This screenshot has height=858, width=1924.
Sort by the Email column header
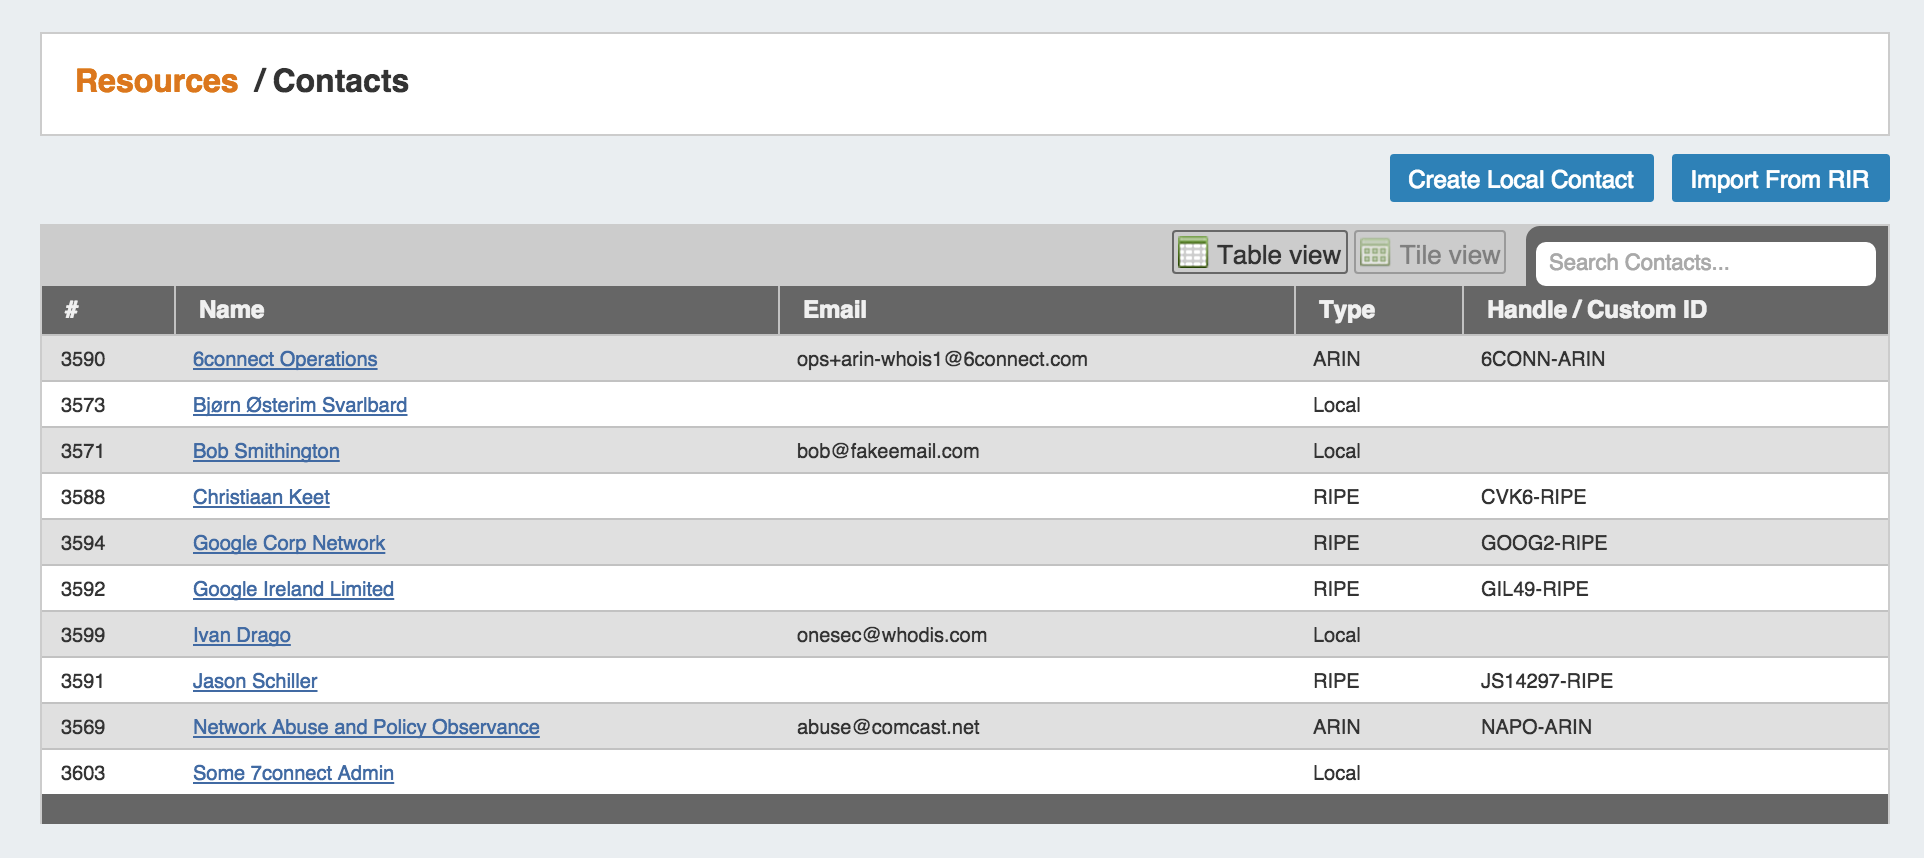pyautogui.click(x=834, y=310)
